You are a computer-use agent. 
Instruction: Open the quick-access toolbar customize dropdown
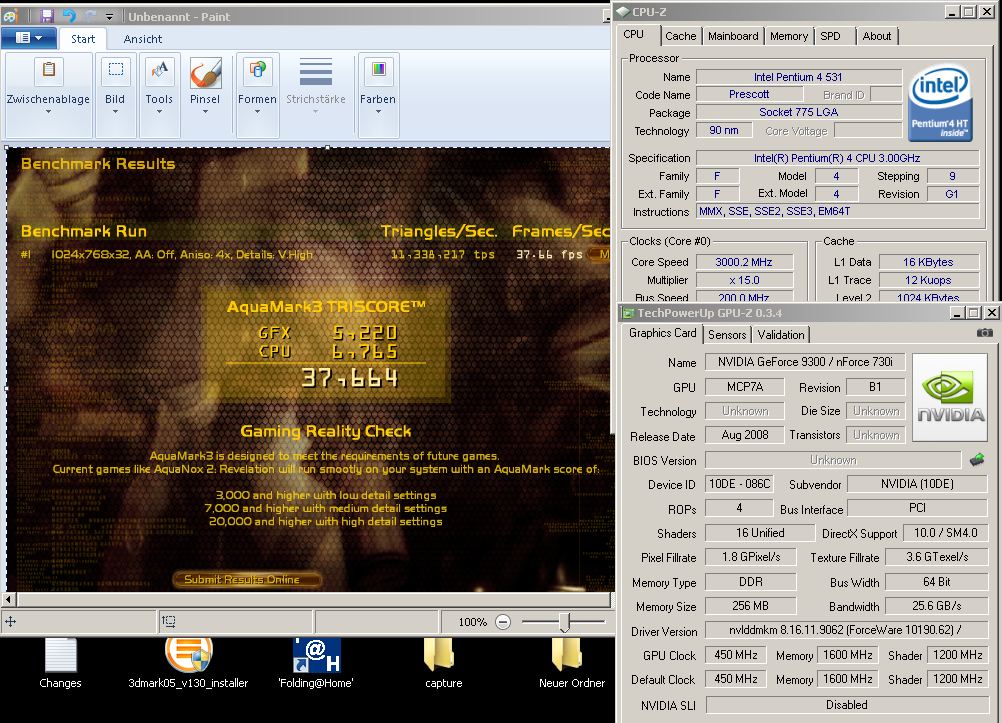click(x=109, y=17)
